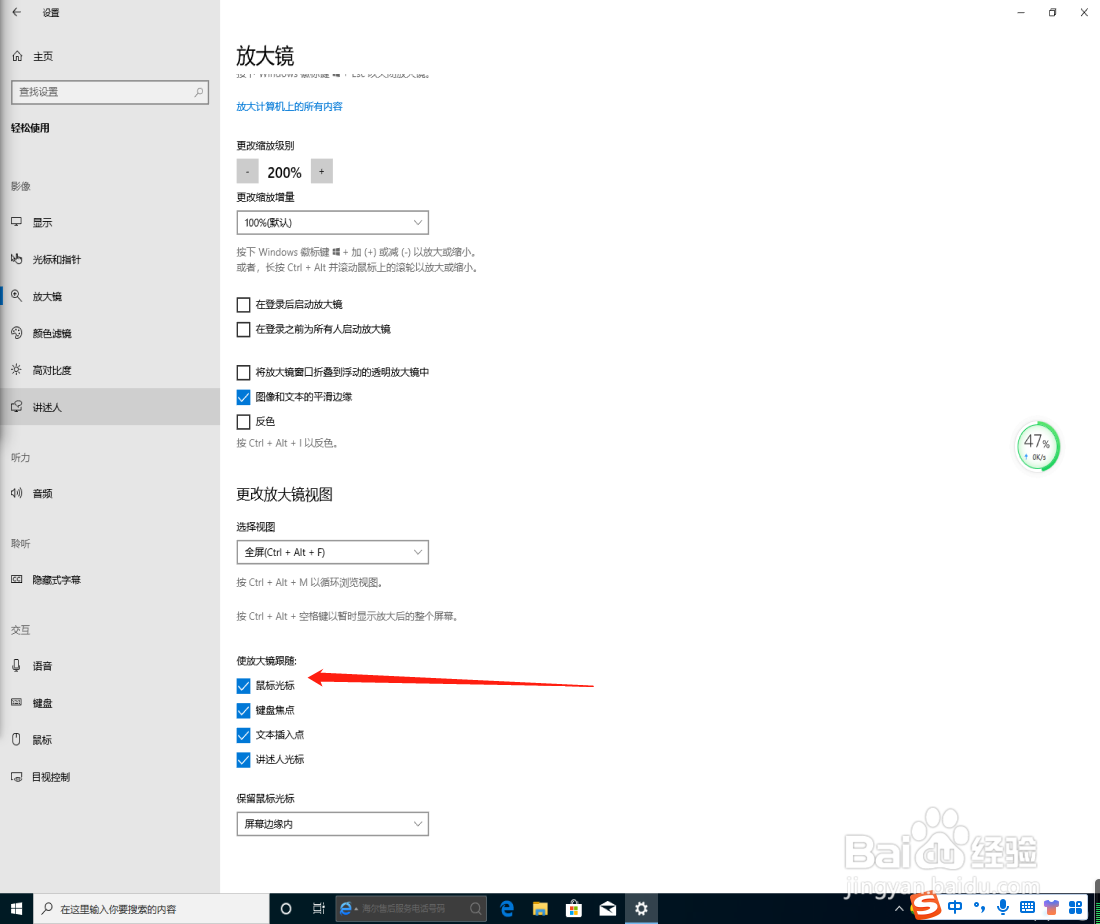Open the 更改缩放增量 100%(默认) dropdown
The width and height of the screenshot is (1100, 924).
tap(333, 222)
